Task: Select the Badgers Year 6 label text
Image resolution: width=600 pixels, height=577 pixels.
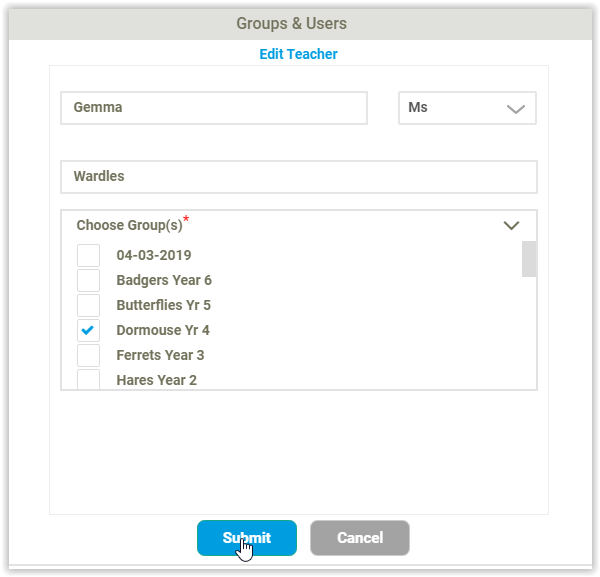Action: (x=164, y=280)
